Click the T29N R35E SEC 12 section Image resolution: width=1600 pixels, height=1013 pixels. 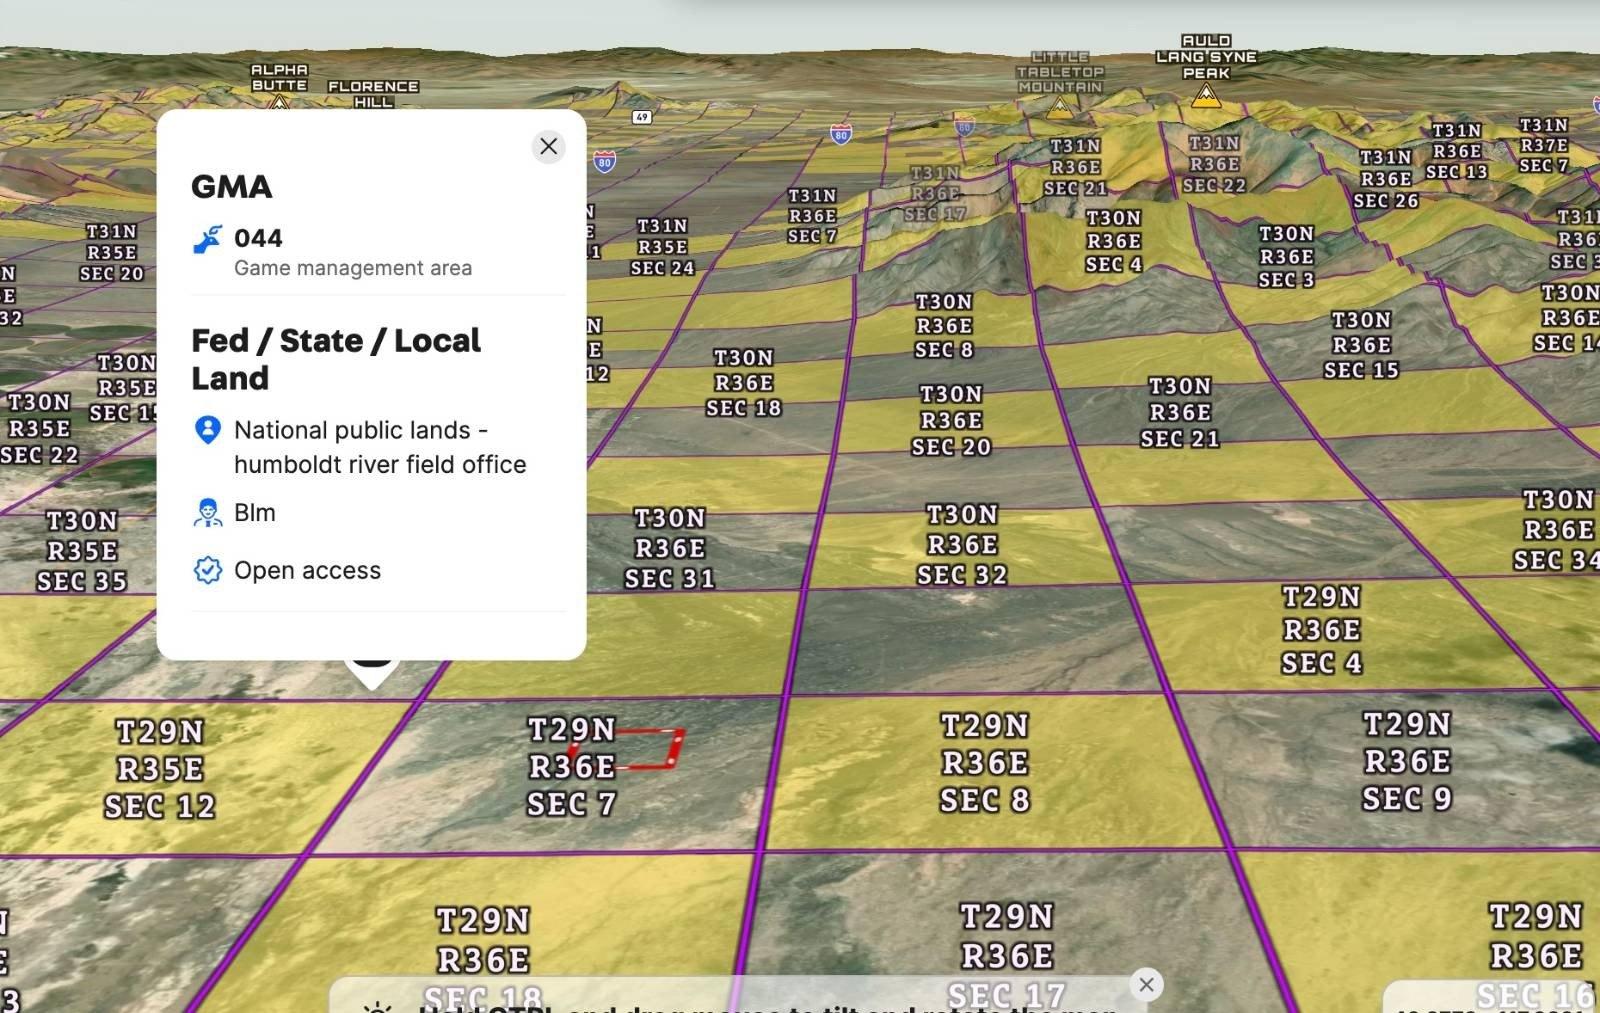tap(160, 769)
